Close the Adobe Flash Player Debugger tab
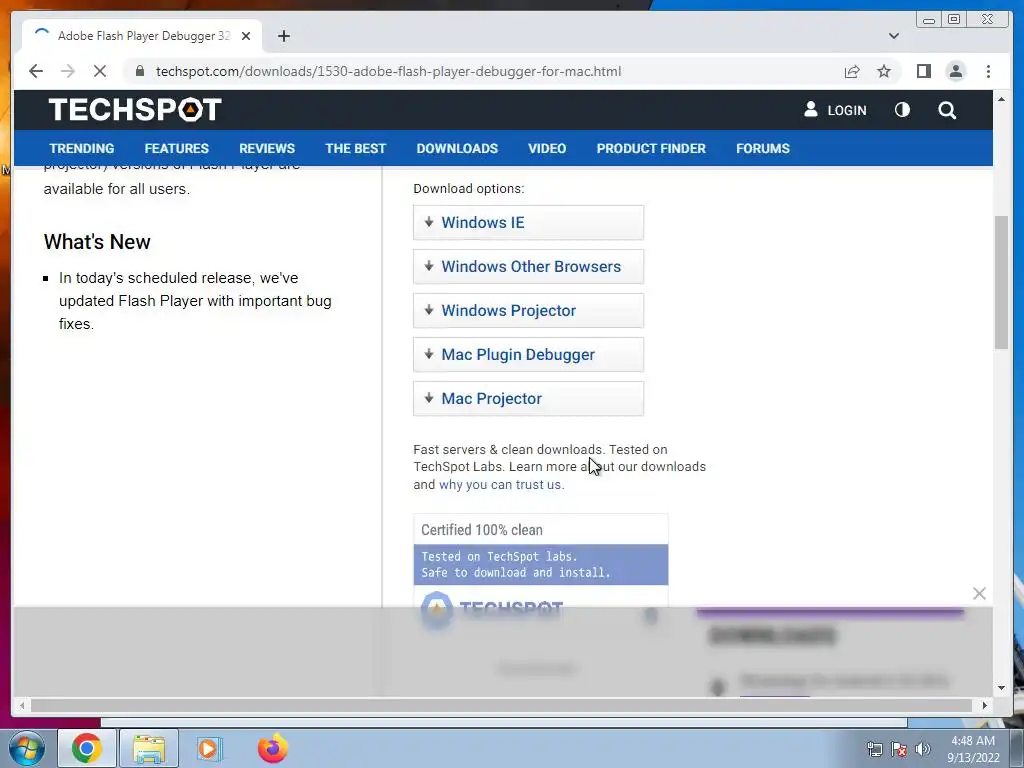Screen dimensions: 1024x768 pos(246,36)
